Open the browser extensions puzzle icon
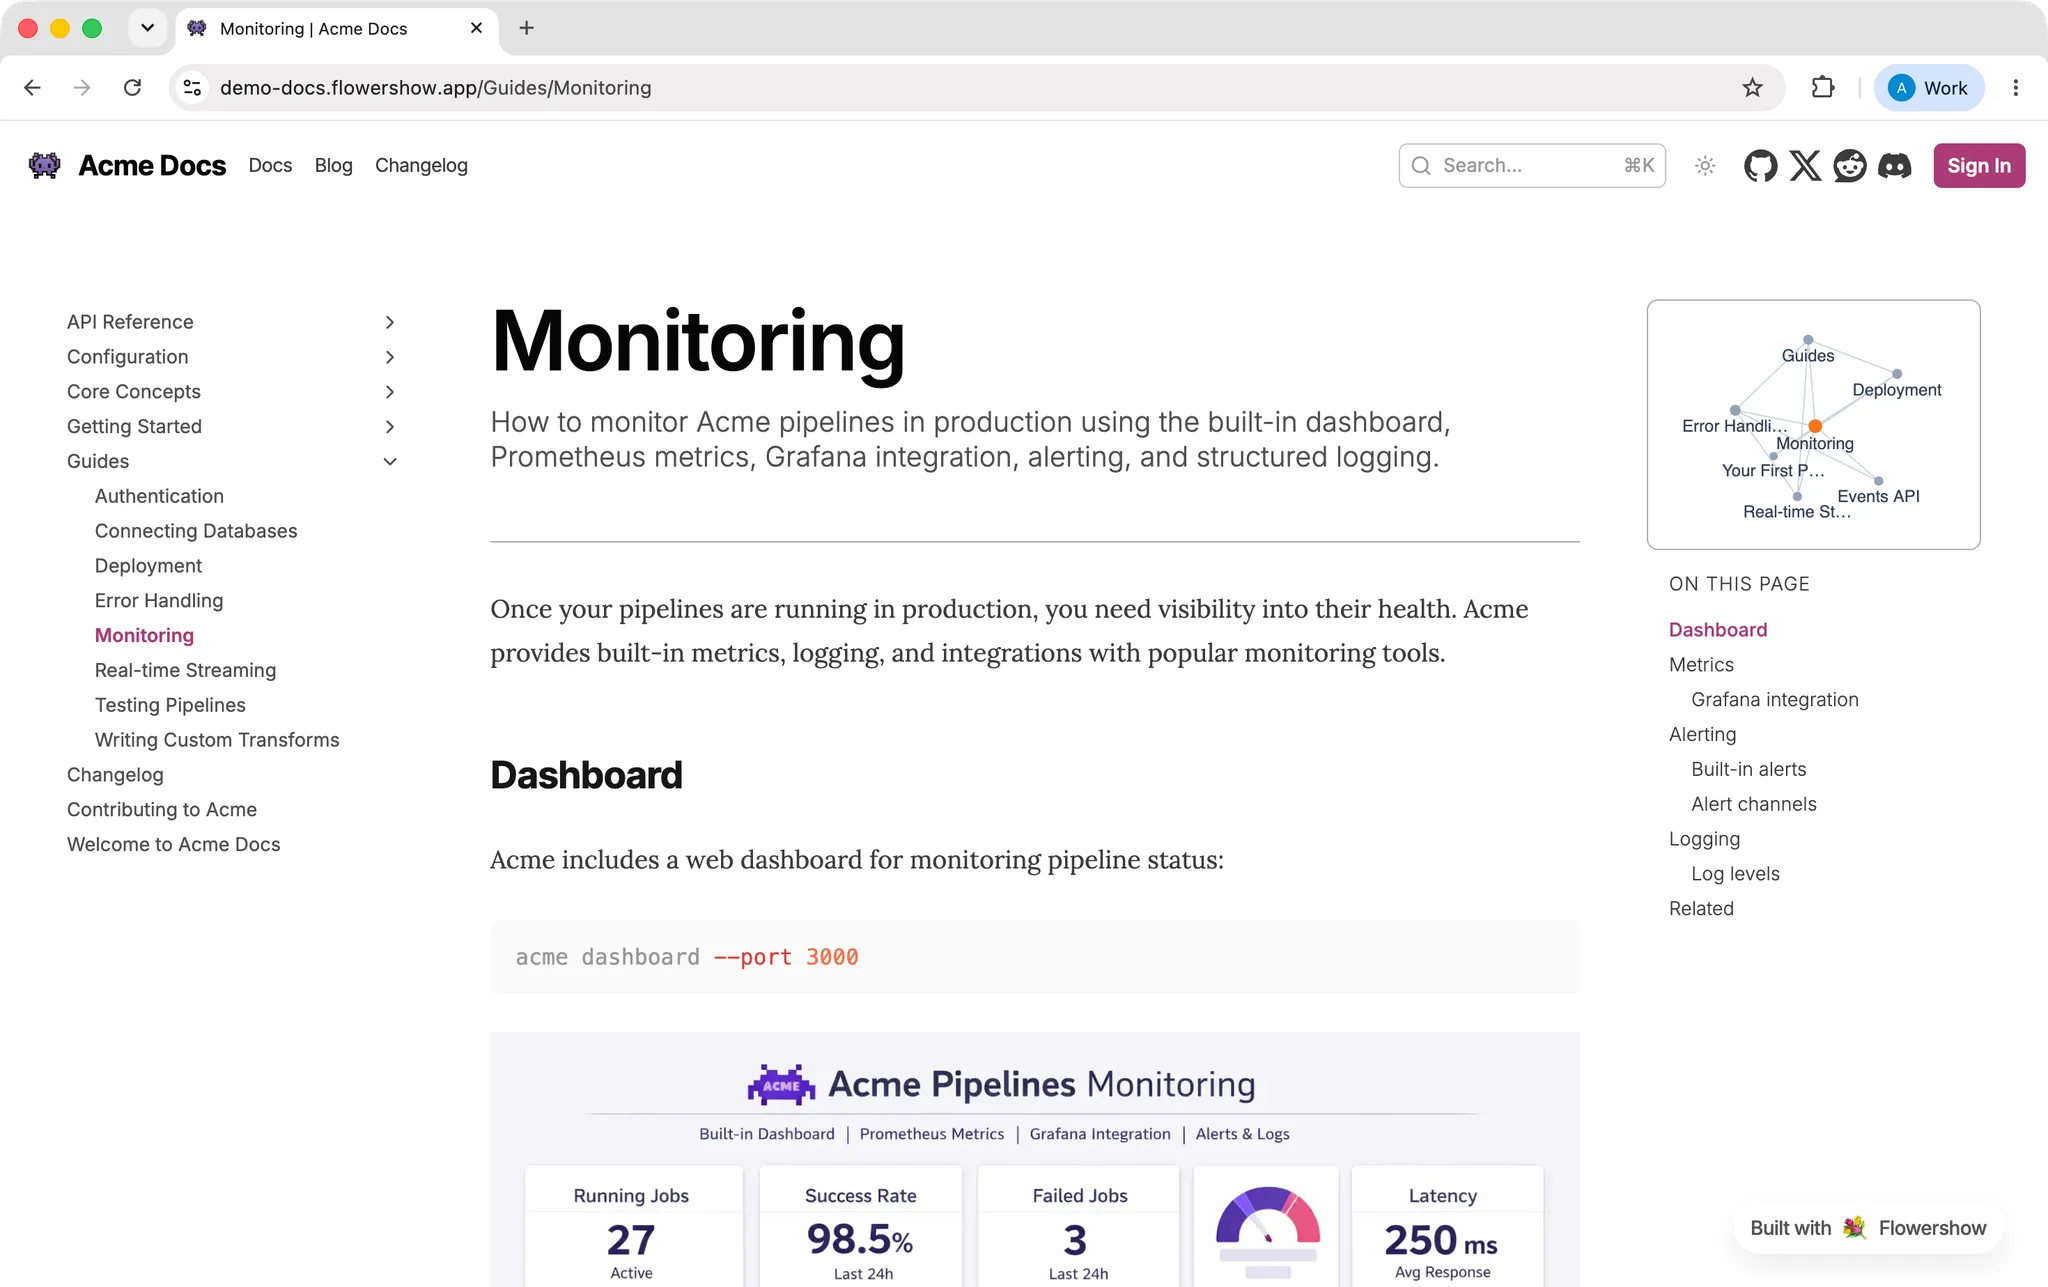Screen dimensions: 2048x1287 pyautogui.click(x=1823, y=88)
